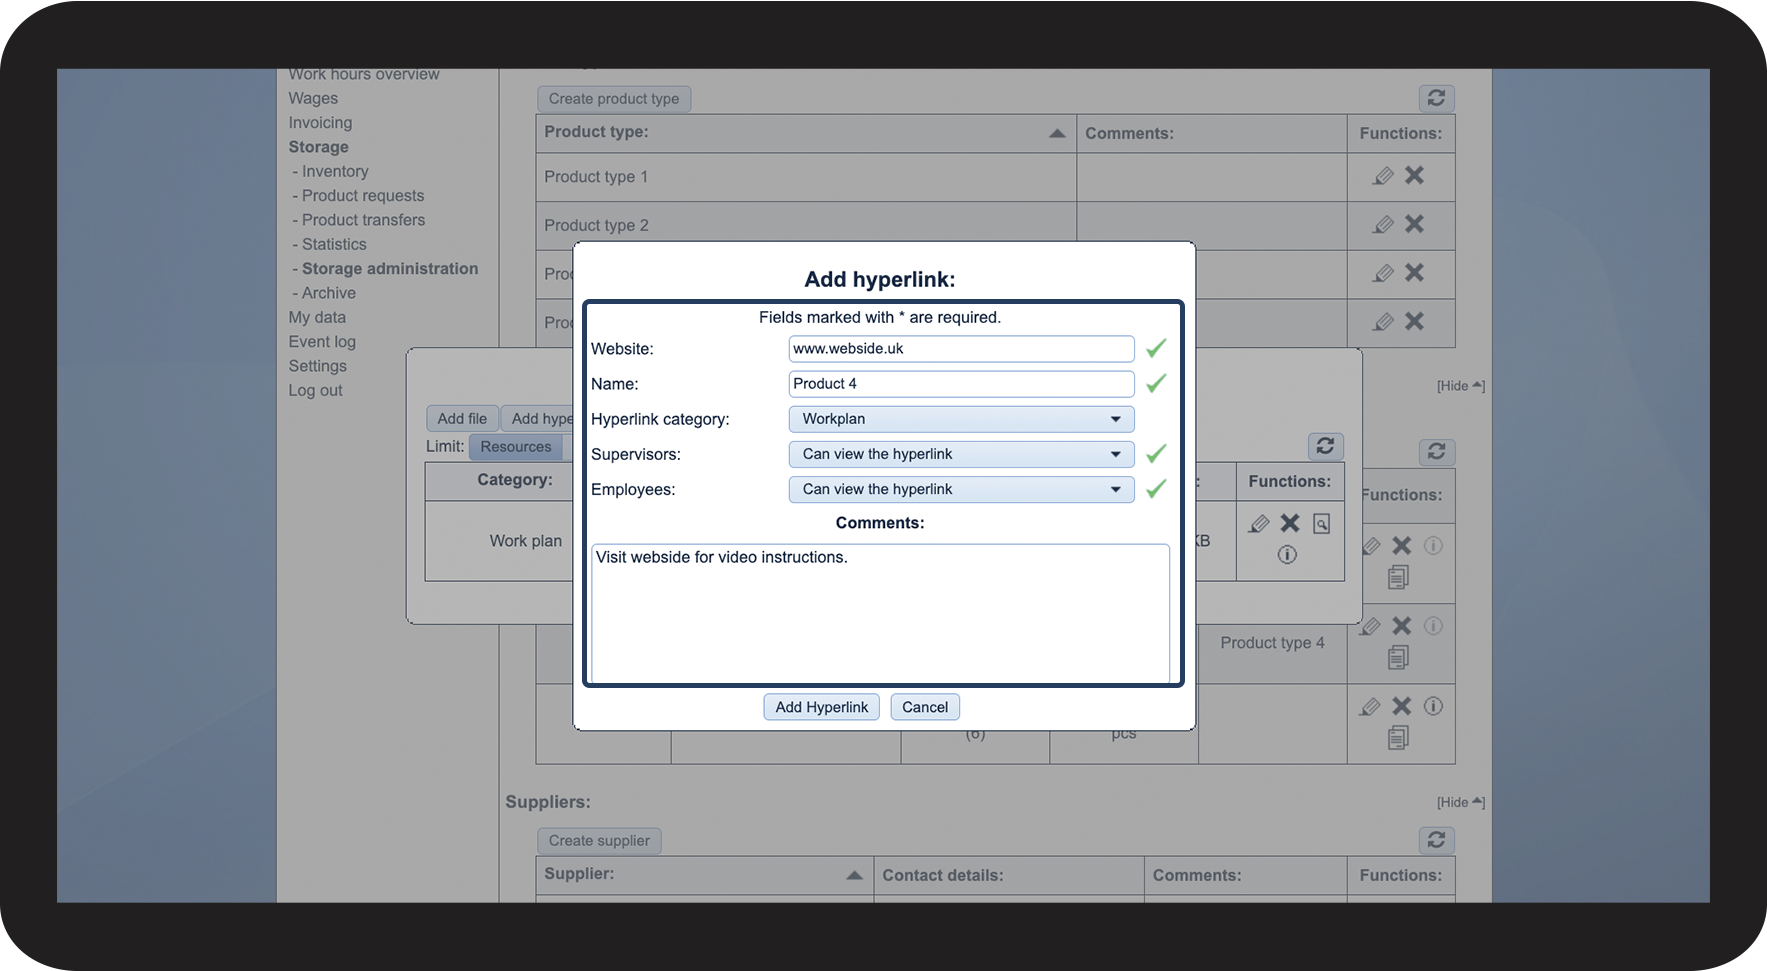Click Create product type button
Screen dimensions: 1767x971
[614, 98]
